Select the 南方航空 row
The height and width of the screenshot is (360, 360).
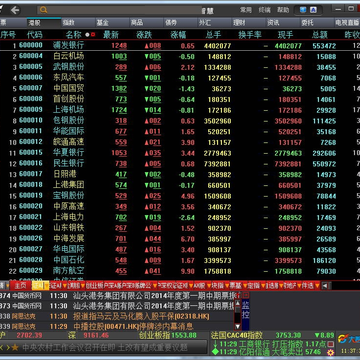(x=180, y=271)
